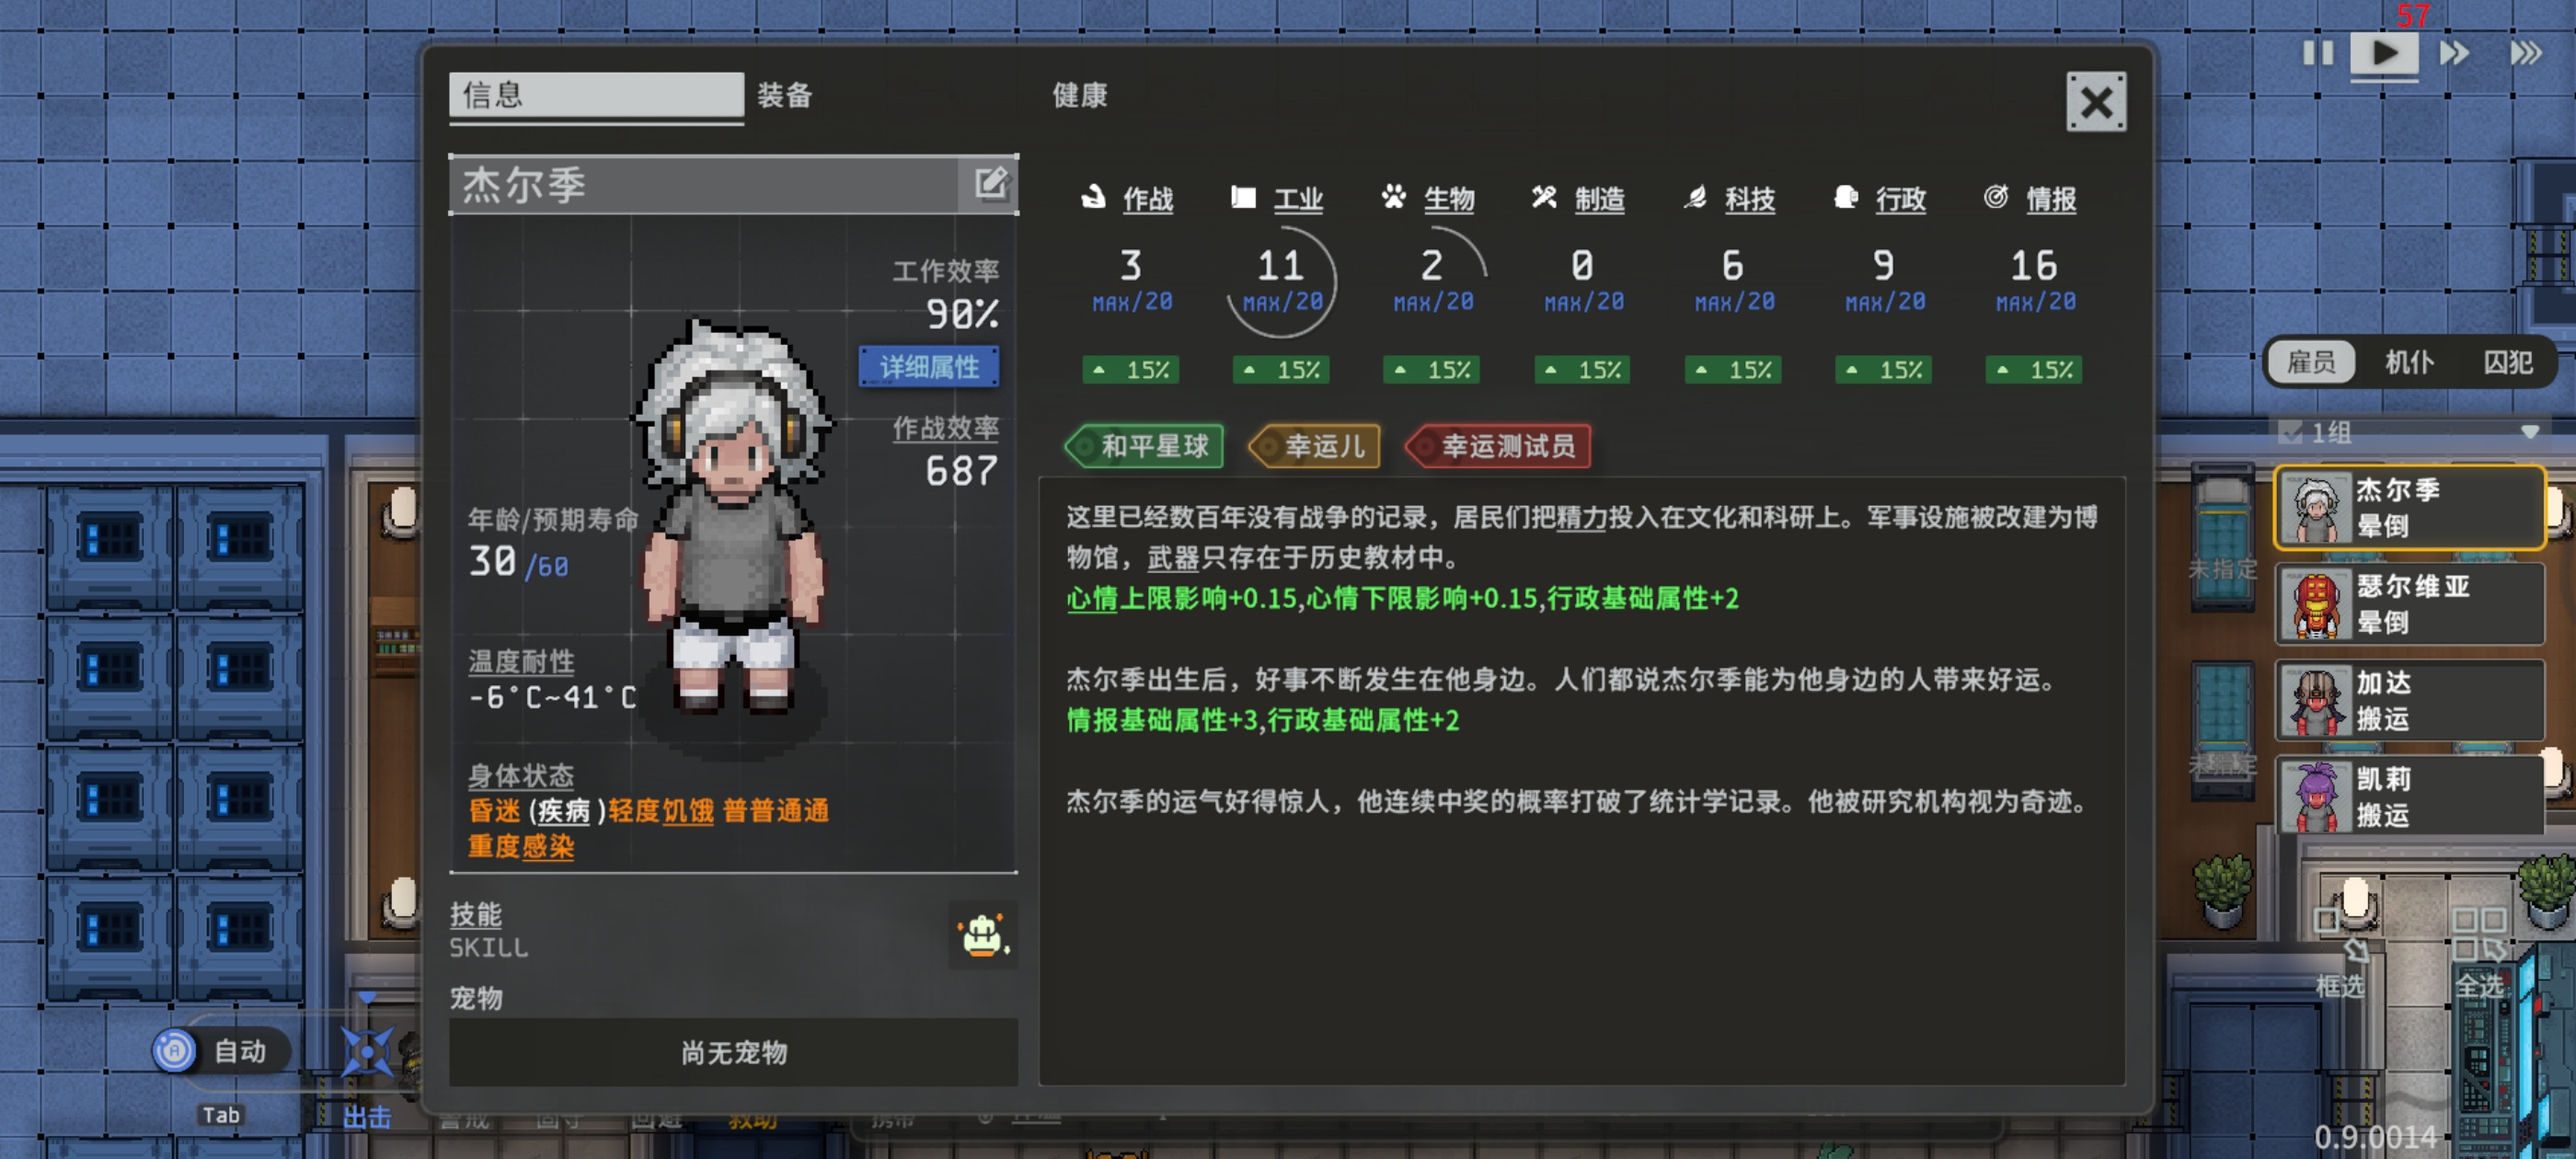Select the 幸运测试员 trait tag
This screenshot has width=2576, height=1159.
tap(1497, 446)
